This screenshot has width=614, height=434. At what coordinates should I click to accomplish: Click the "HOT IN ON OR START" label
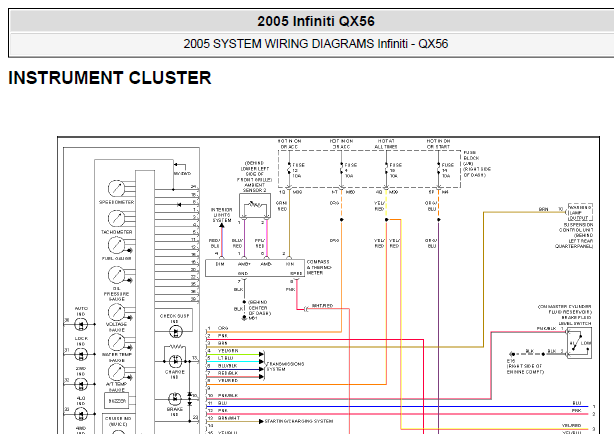click(x=438, y=144)
